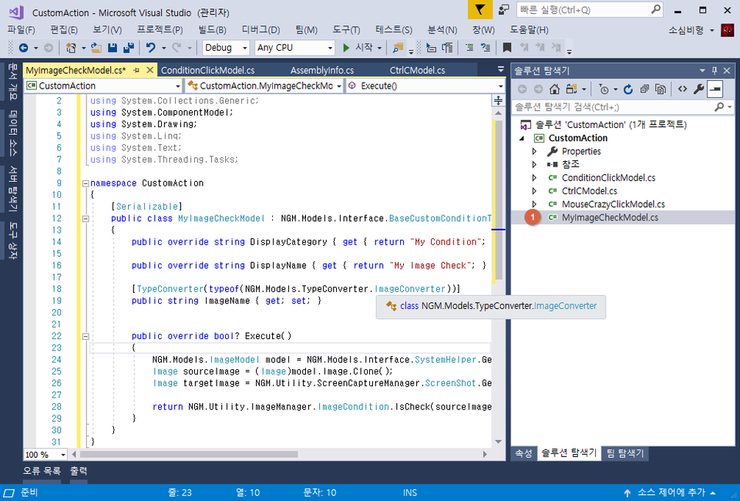
Task: Pin the MyImageCheckModel.cs tab
Action: pyautogui.click(x=136, y=70)
